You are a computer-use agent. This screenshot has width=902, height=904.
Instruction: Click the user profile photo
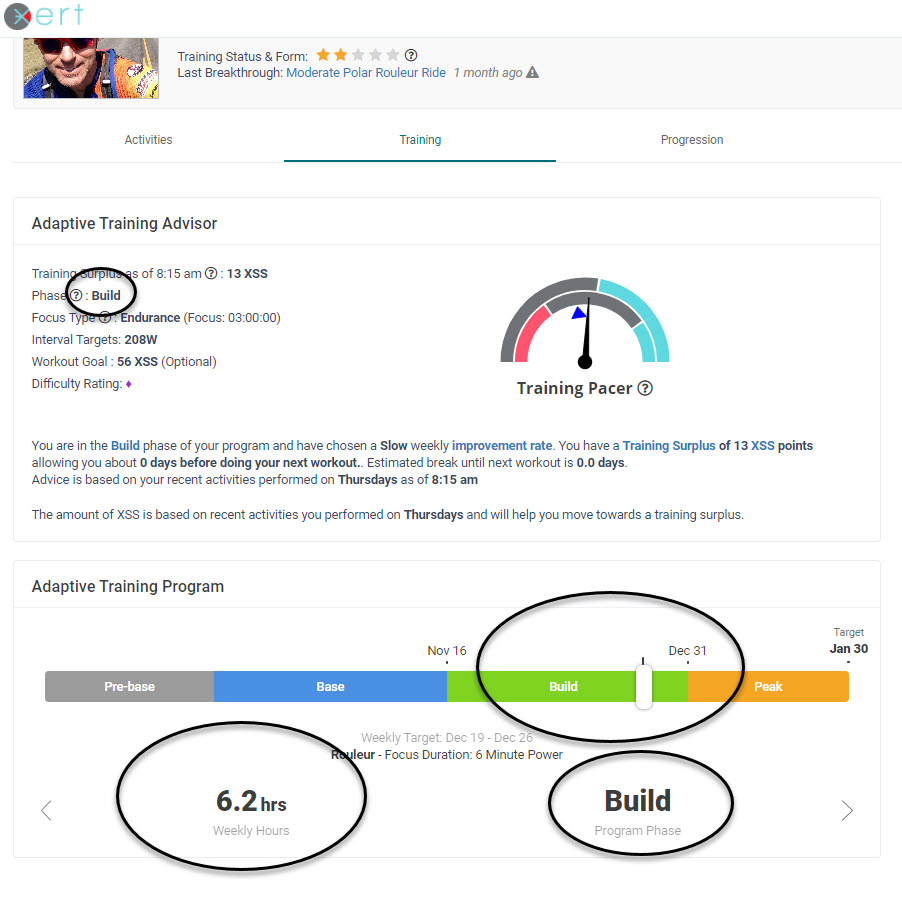[x=90, y=67]
